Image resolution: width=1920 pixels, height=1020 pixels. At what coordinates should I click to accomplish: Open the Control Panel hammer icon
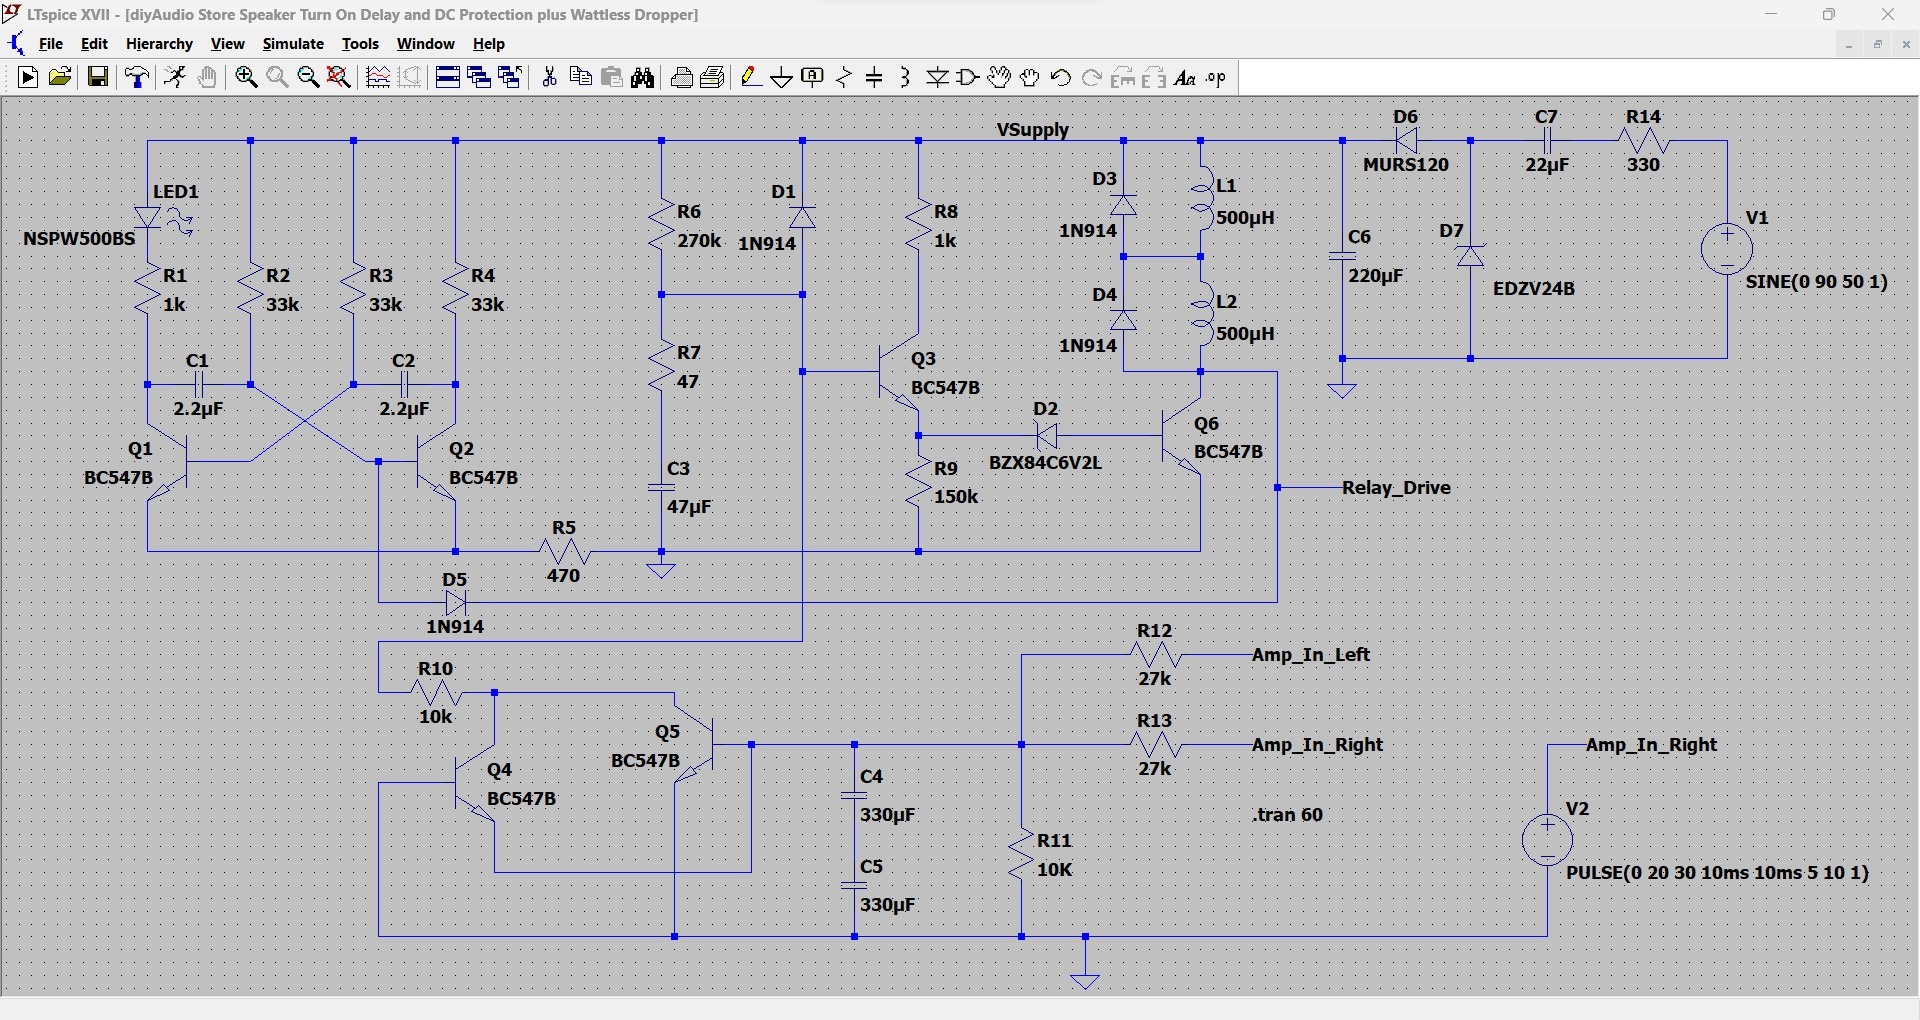pos(137,78)
